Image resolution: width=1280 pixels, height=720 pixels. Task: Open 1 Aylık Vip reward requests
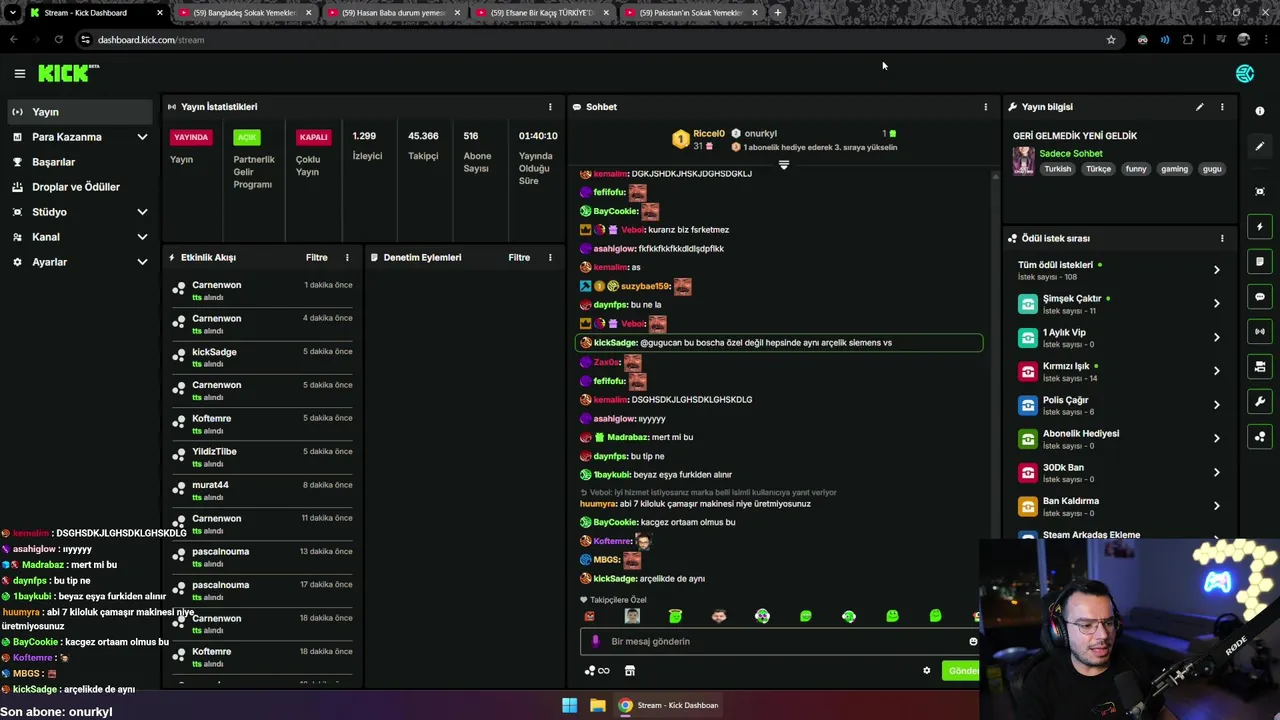pos(1118,337)
